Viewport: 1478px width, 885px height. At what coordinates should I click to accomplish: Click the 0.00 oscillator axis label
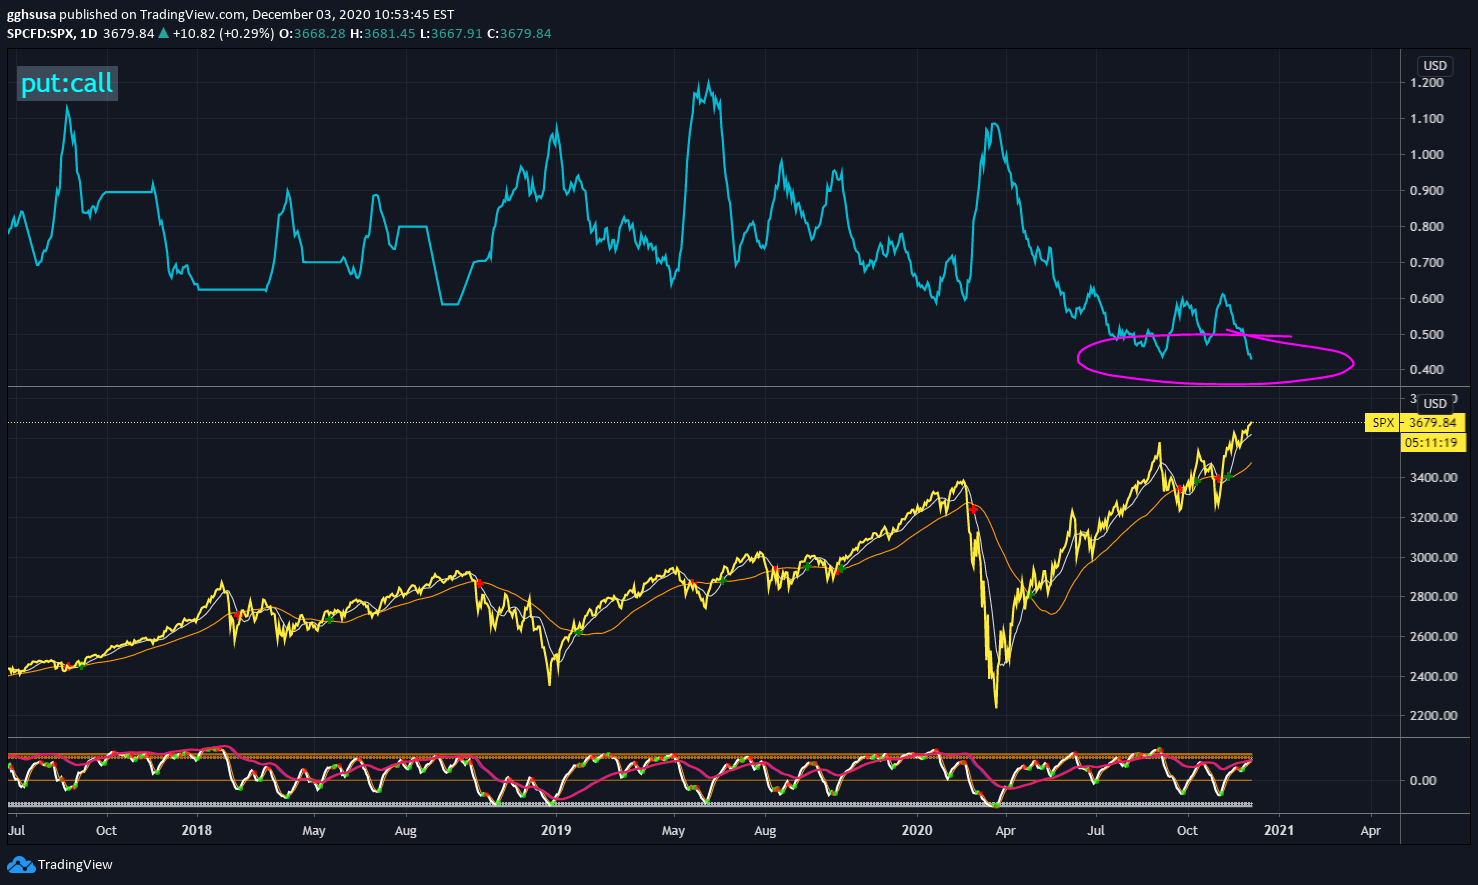click(1422, 781)
